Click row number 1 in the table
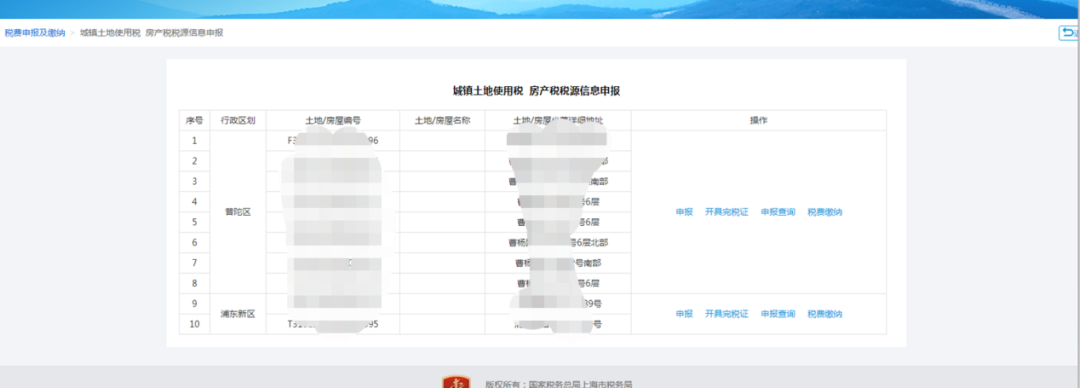This screenshot has height=388, width=1080. tap(194, 141)
